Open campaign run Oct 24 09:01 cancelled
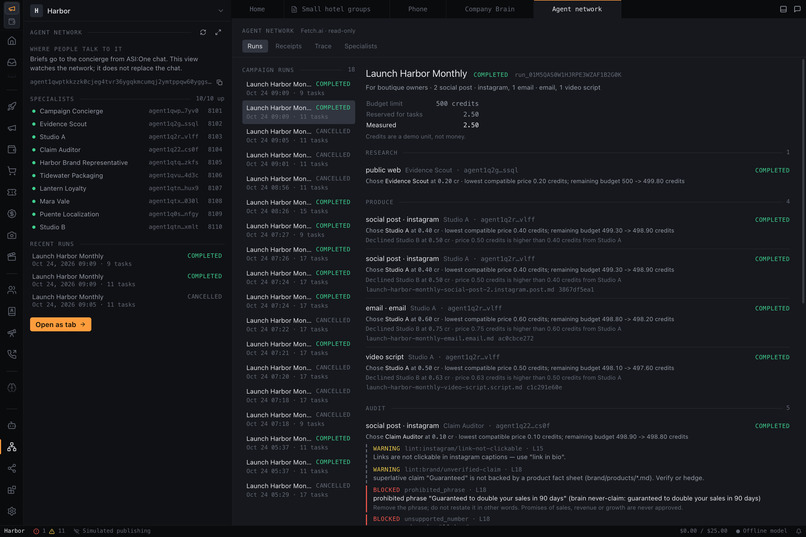The height and width of the screenshot is (537, 806). [x=298, y=159]
